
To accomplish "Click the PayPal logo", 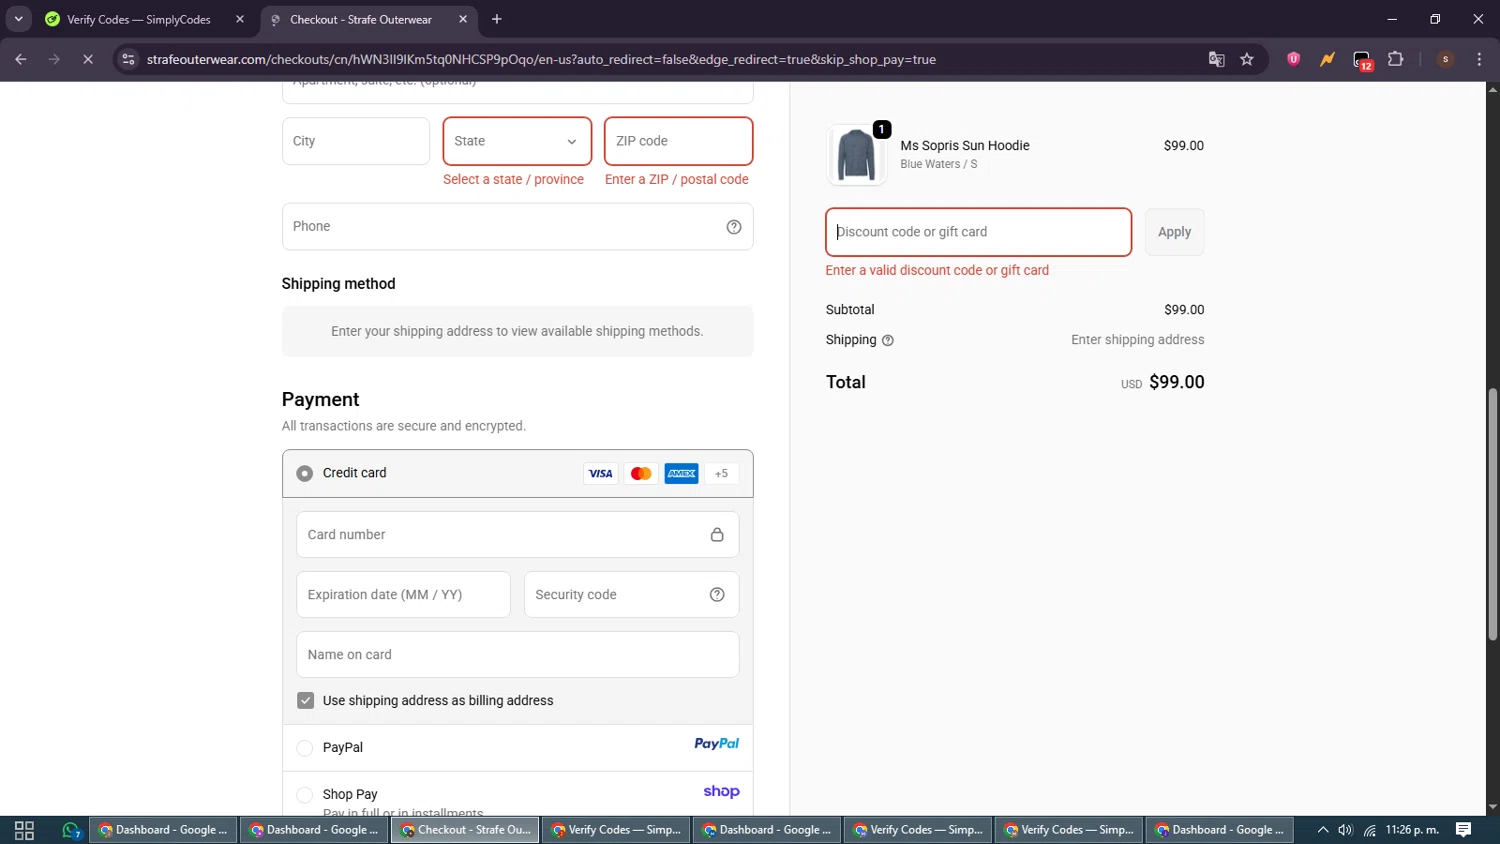I will click(x=717, y=744).
